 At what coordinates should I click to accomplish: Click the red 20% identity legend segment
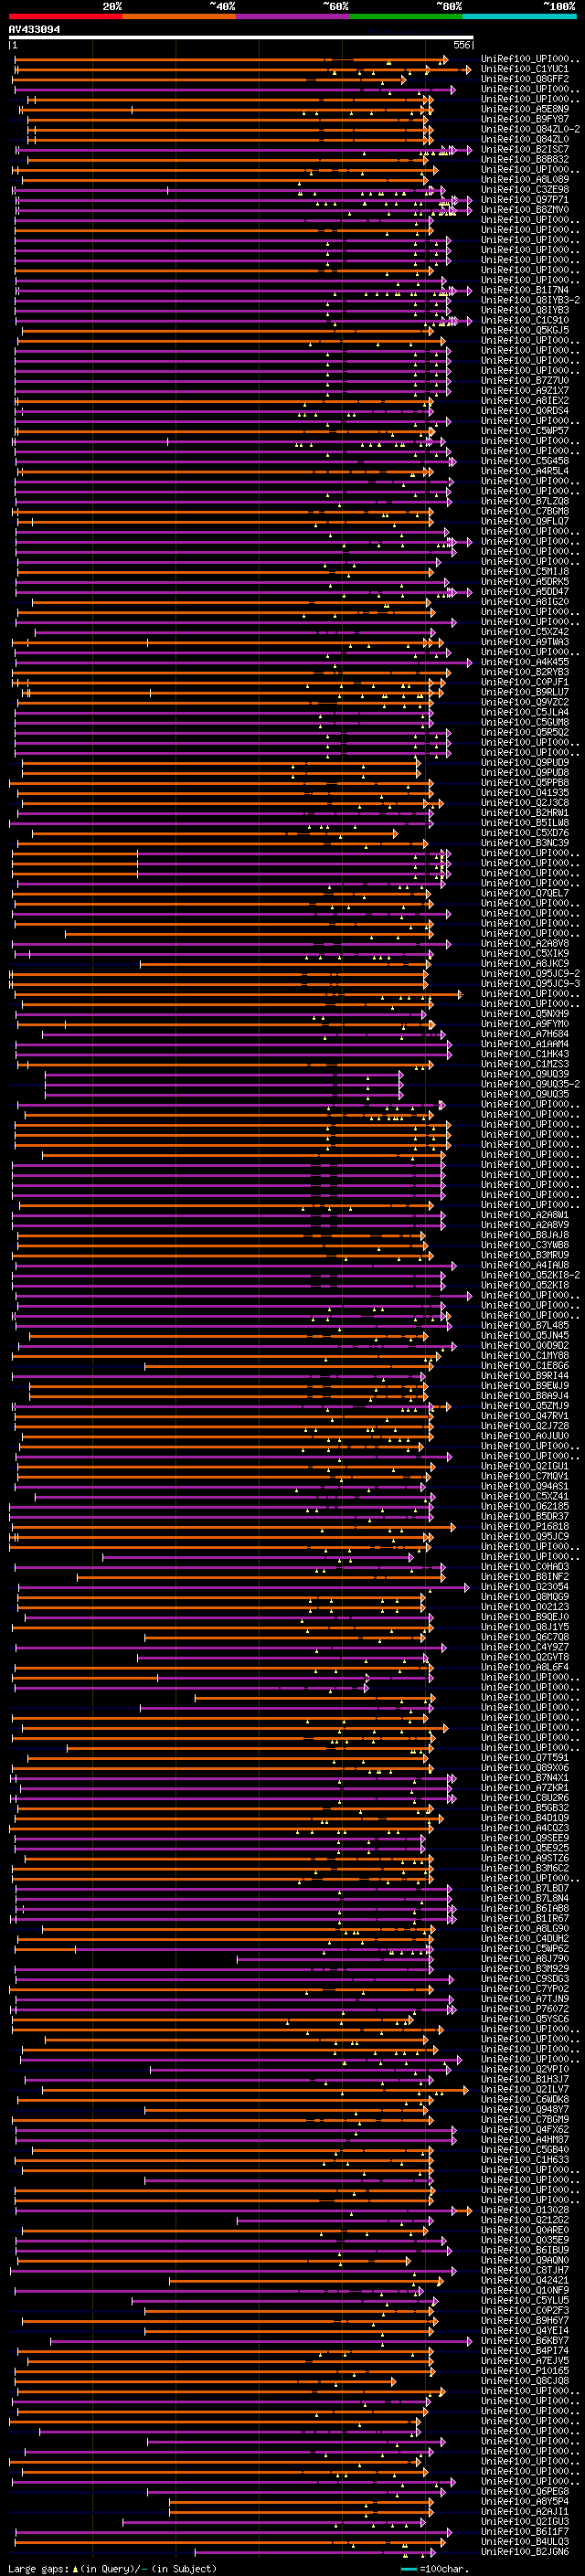tap(65, 16)
